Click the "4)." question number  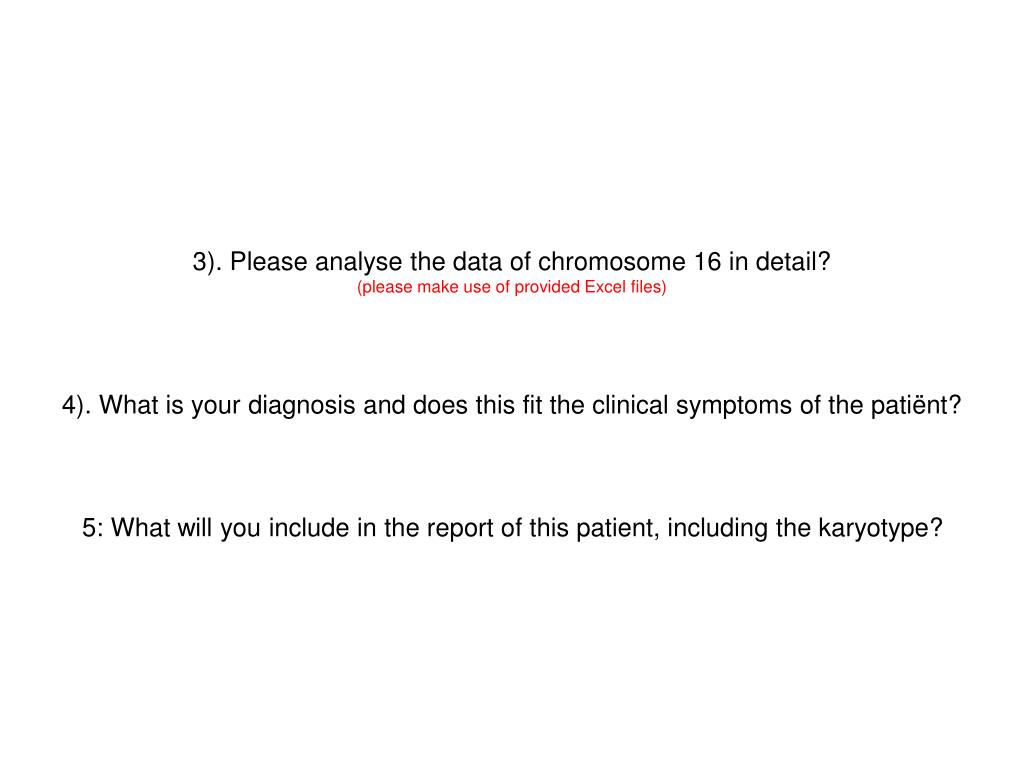(x=77, y=406)
